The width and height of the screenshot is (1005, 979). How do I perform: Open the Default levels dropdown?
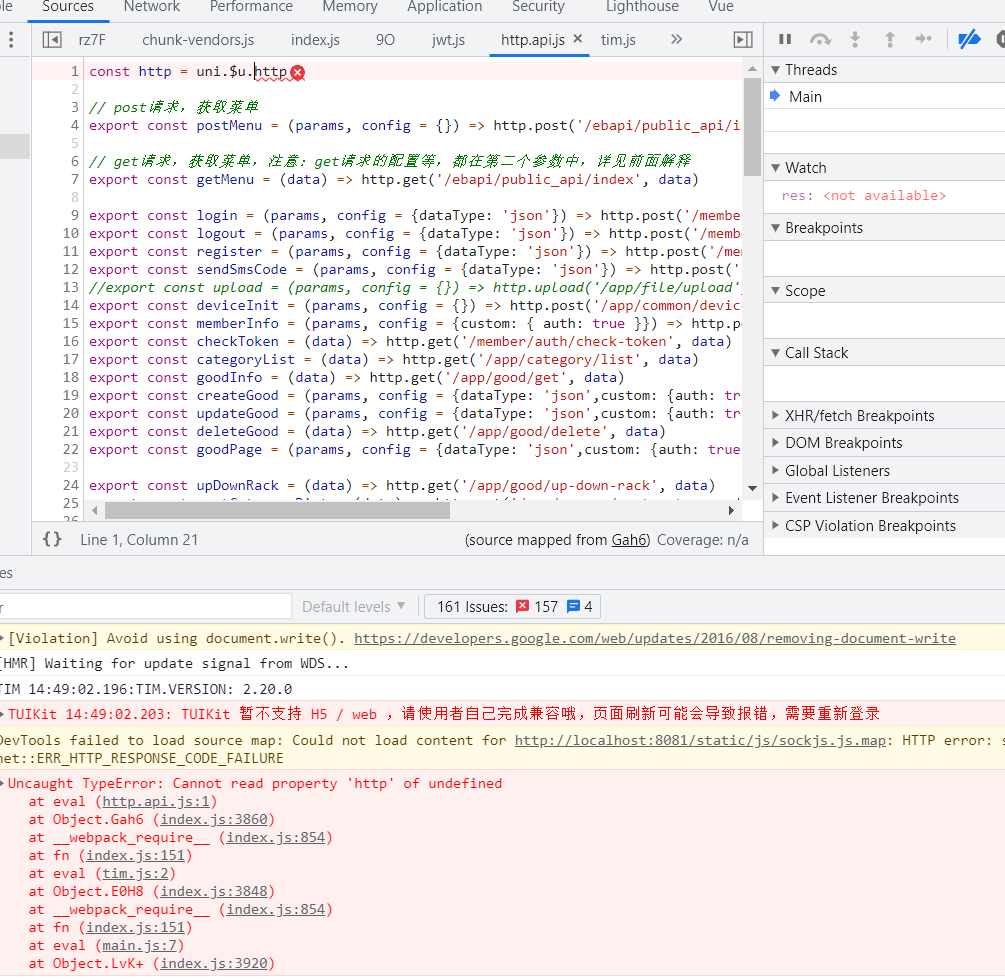[x=352, y=606]
